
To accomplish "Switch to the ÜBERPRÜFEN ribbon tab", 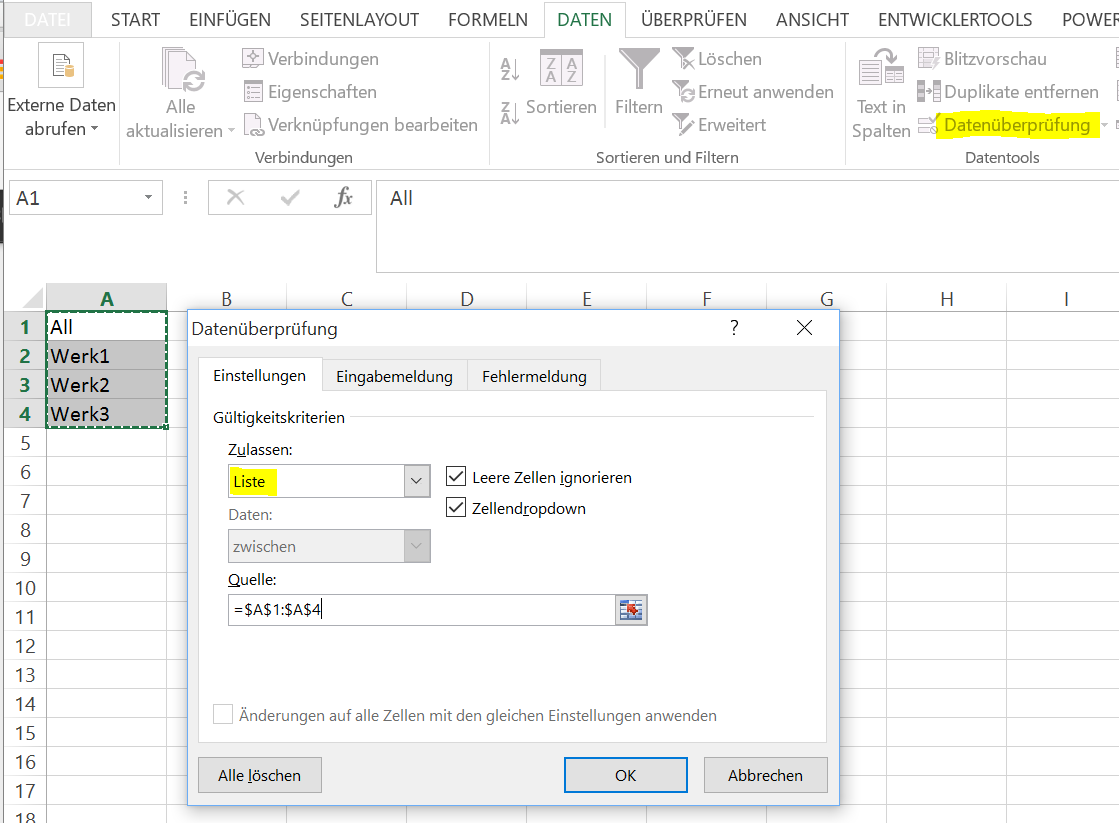I will tap(694, 19).
